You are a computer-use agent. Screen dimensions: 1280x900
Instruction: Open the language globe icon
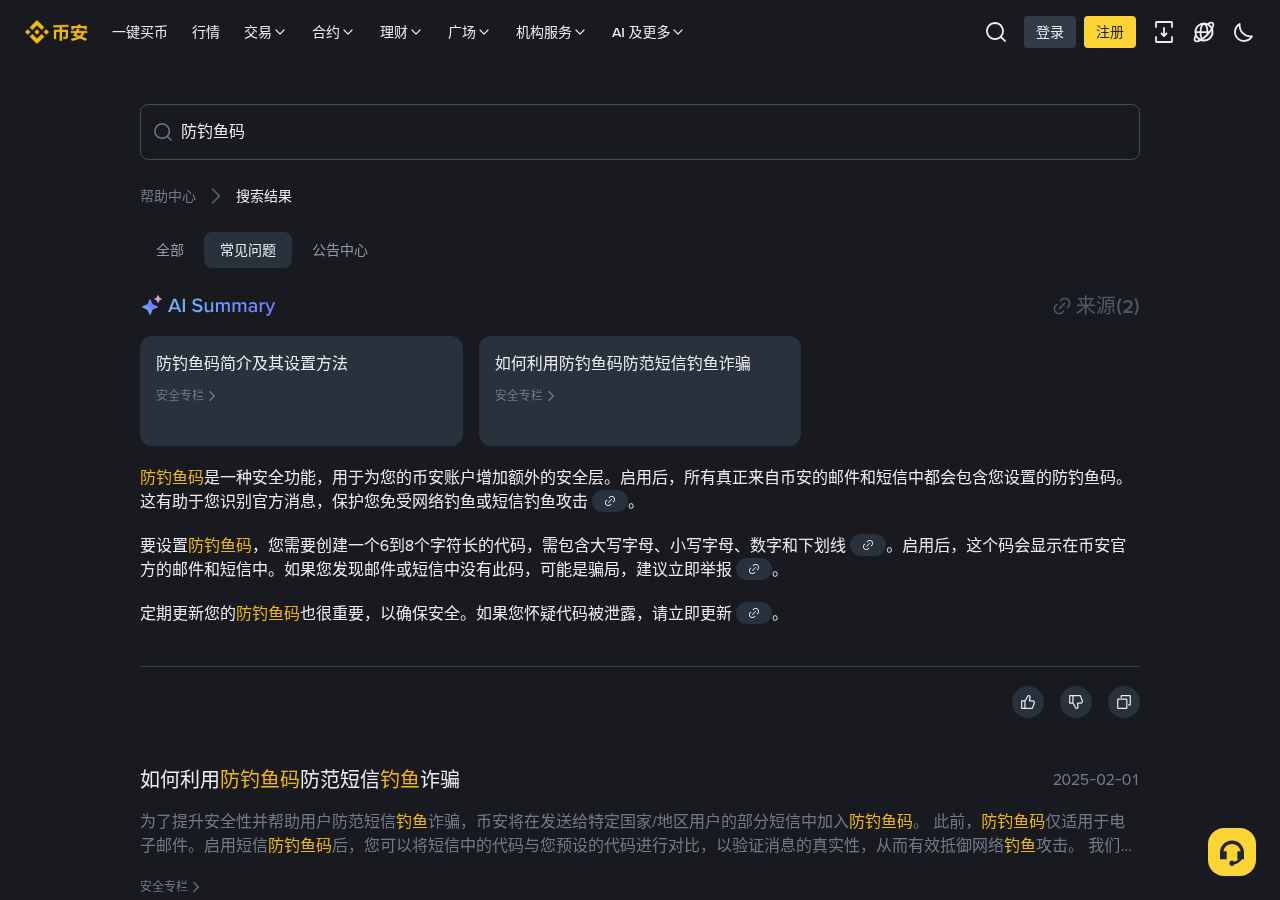(1204, 32)
